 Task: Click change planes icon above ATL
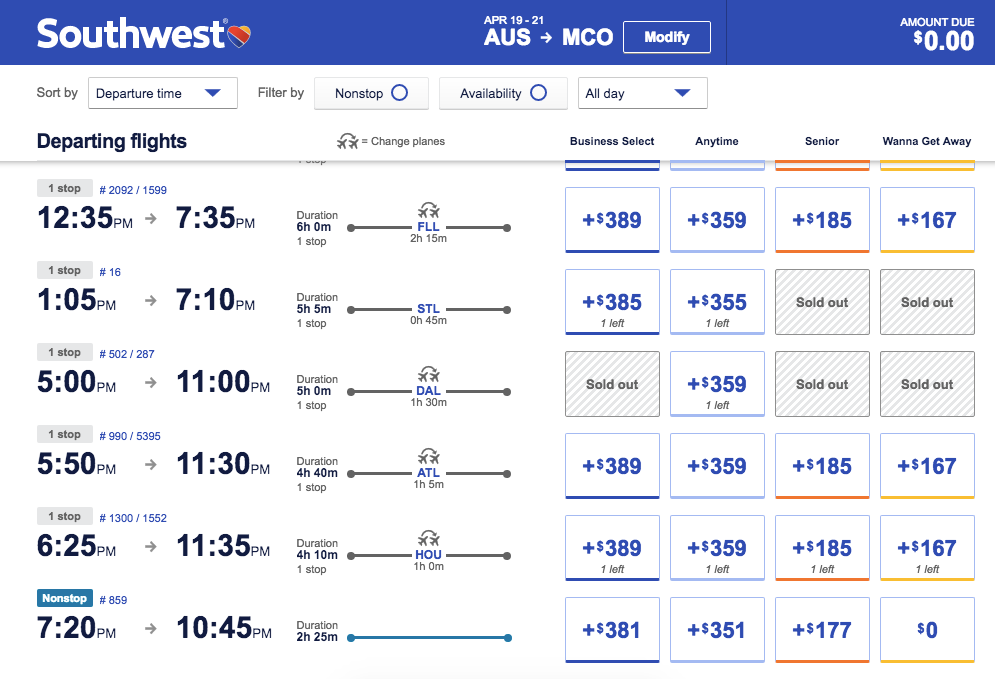click(428, 456)
